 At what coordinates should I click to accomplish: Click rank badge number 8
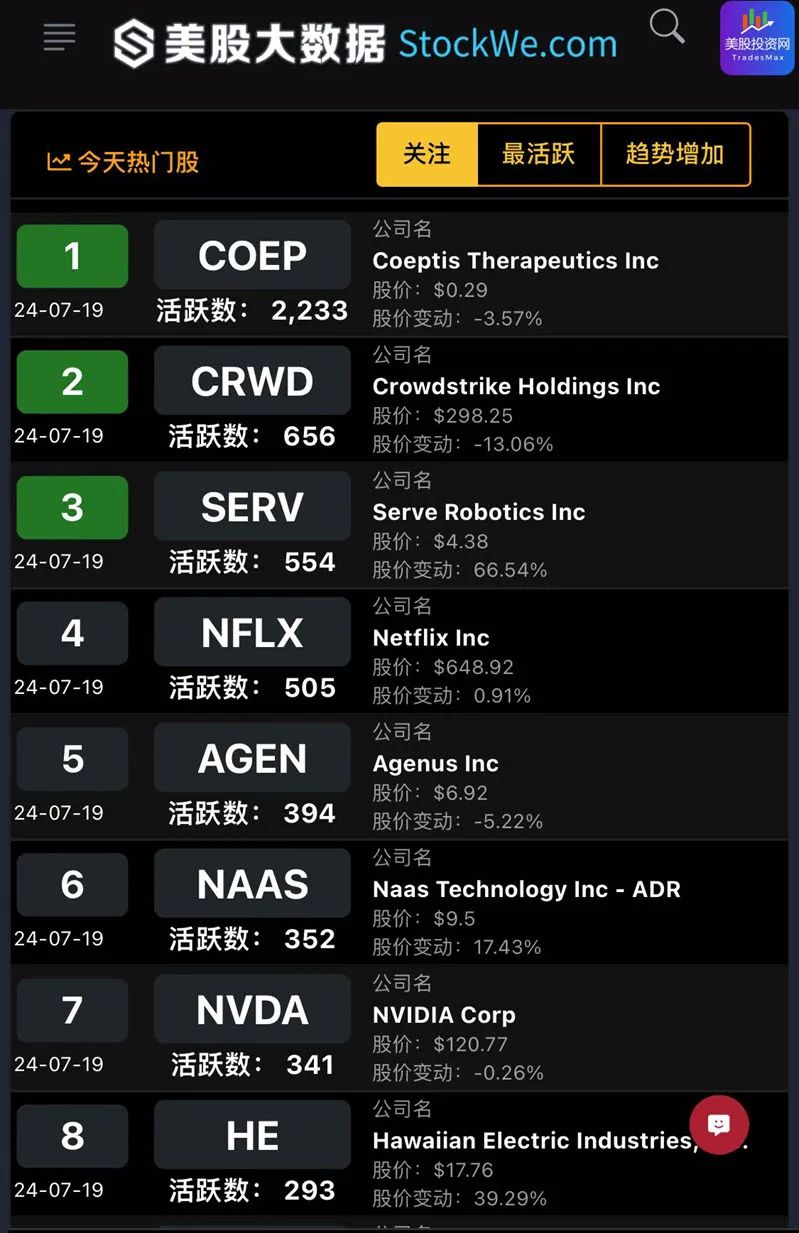click(72, 1136)
